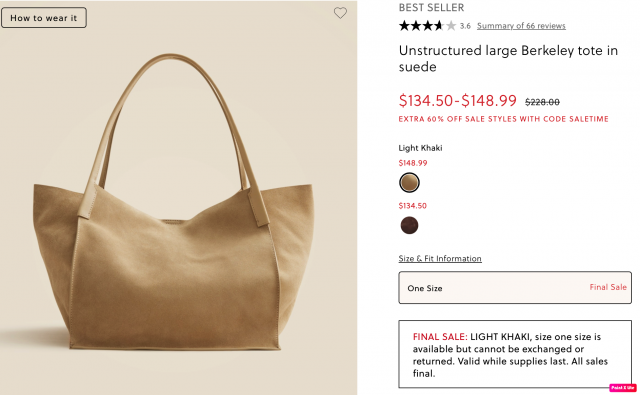This screenshot has width=640, height=395.
Task: Add the tote to favorites with heart icon
Action: click(x=340, y=13)
